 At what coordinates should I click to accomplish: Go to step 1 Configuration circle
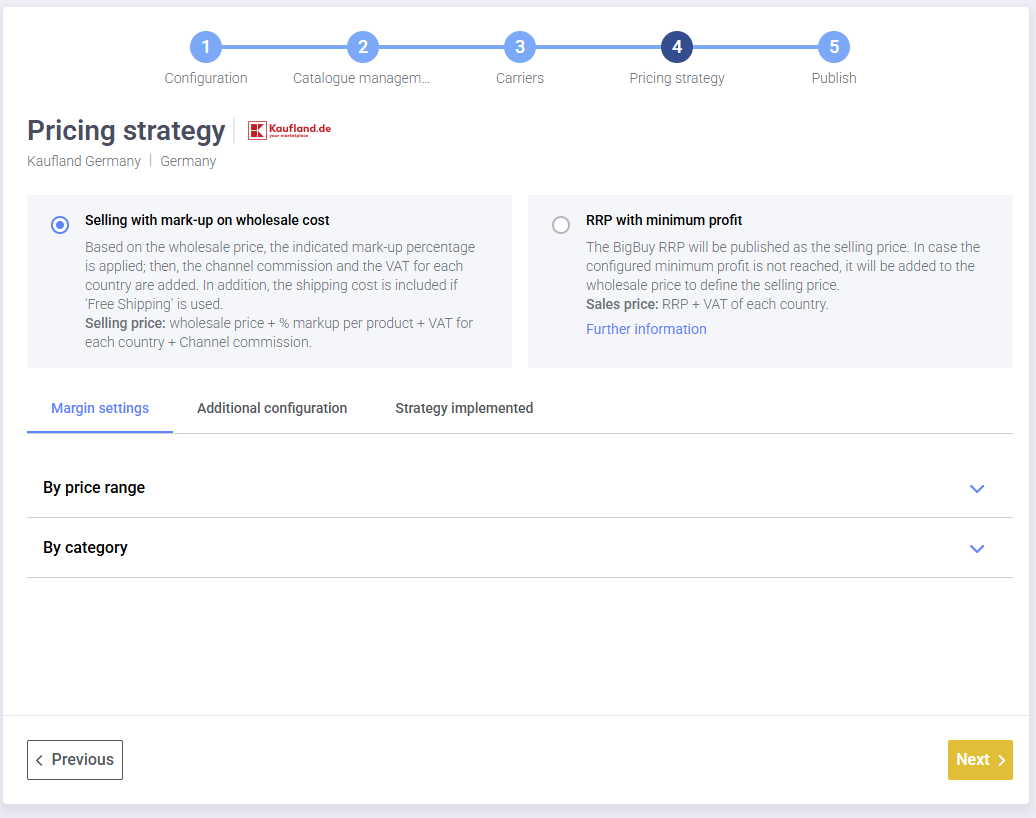[206, 47]
